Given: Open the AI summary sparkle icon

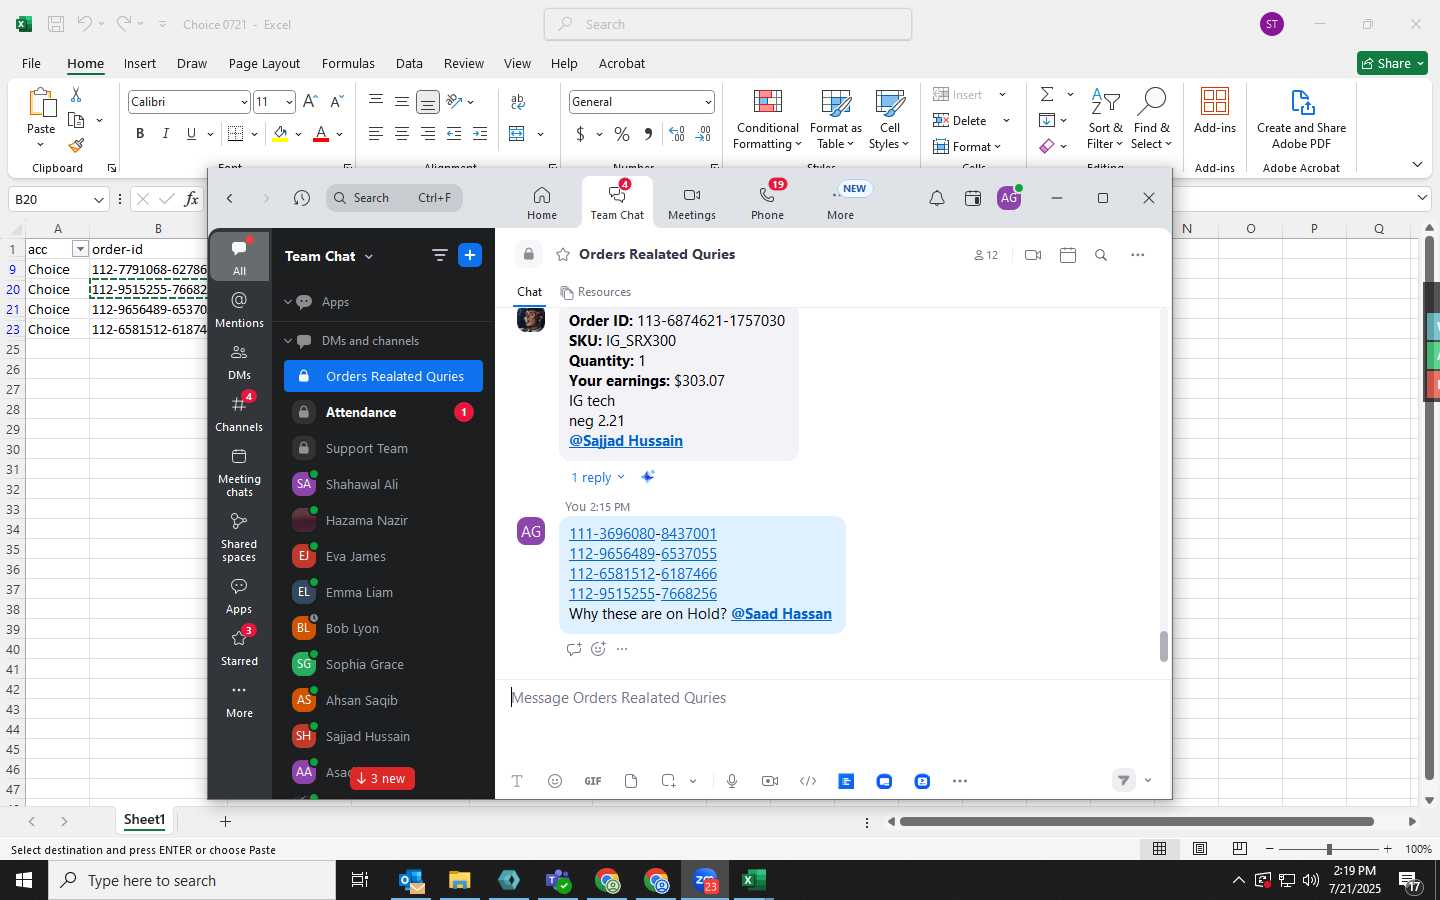Looking at the screenshot, I should pyautogui.click(x=648, y=477).
